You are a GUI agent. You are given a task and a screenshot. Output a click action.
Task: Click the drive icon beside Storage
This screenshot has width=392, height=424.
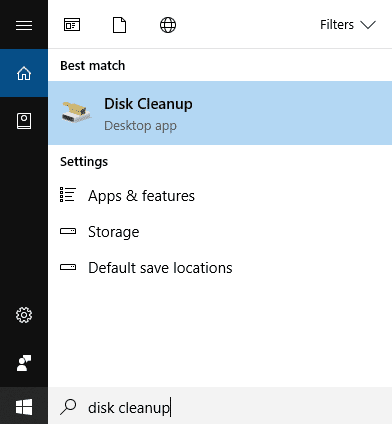click(68, 231)
